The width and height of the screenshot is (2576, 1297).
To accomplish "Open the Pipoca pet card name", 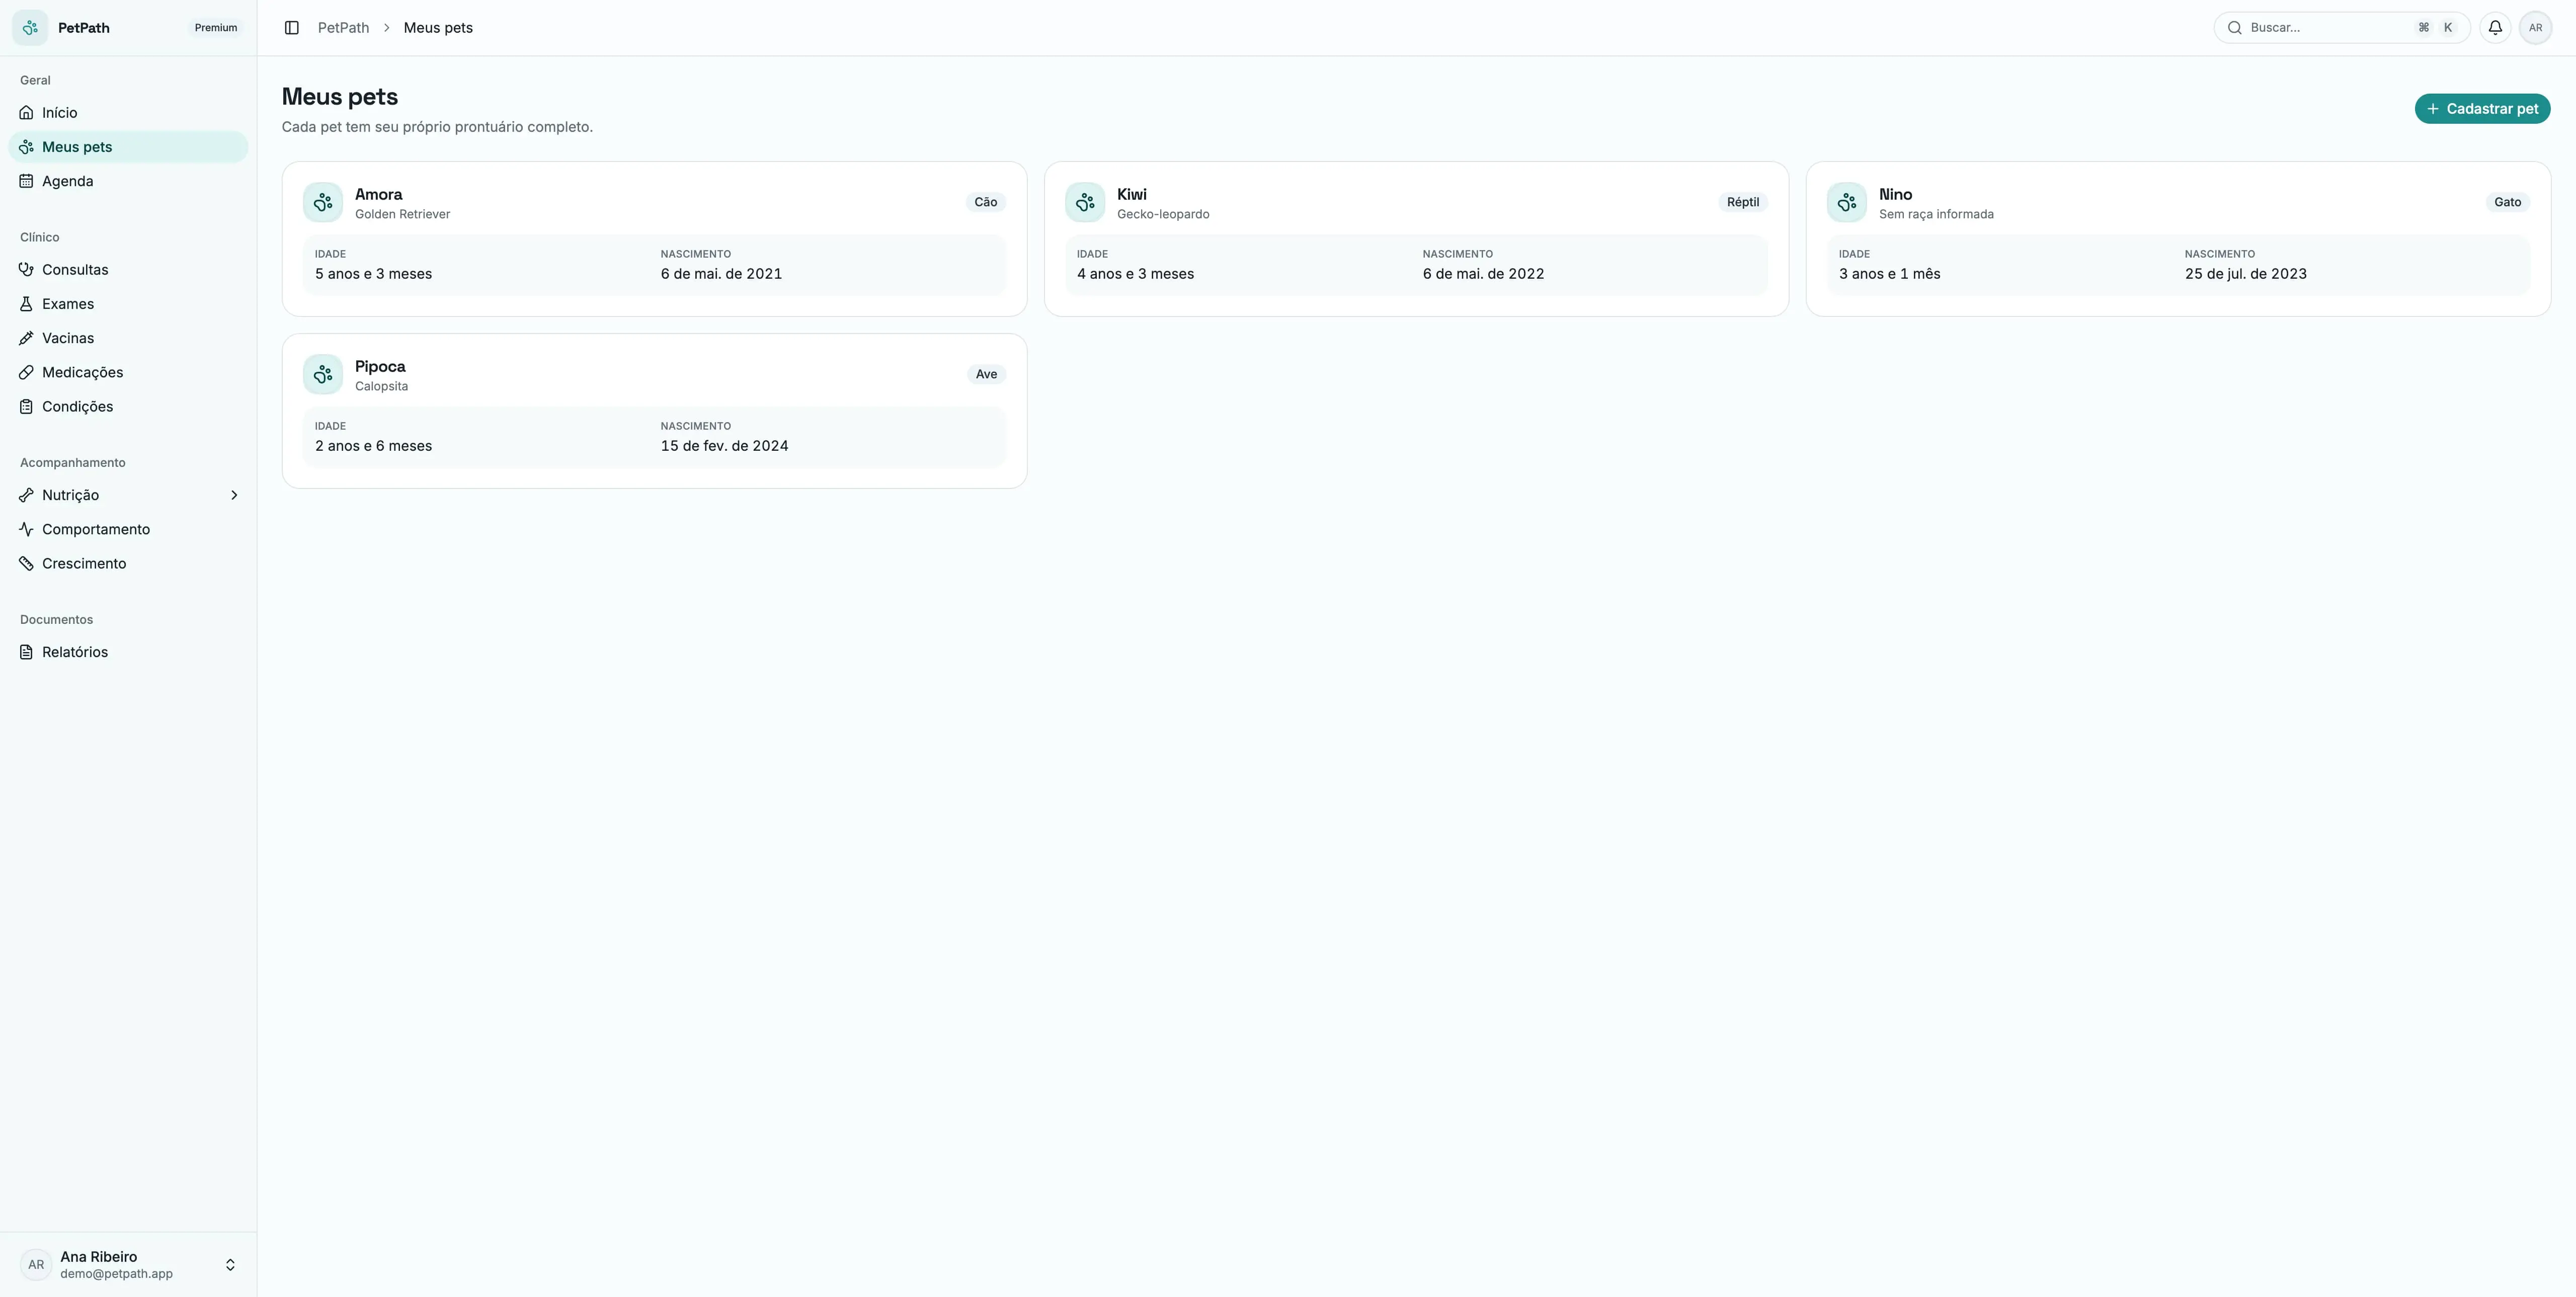I will coord(380,366).
